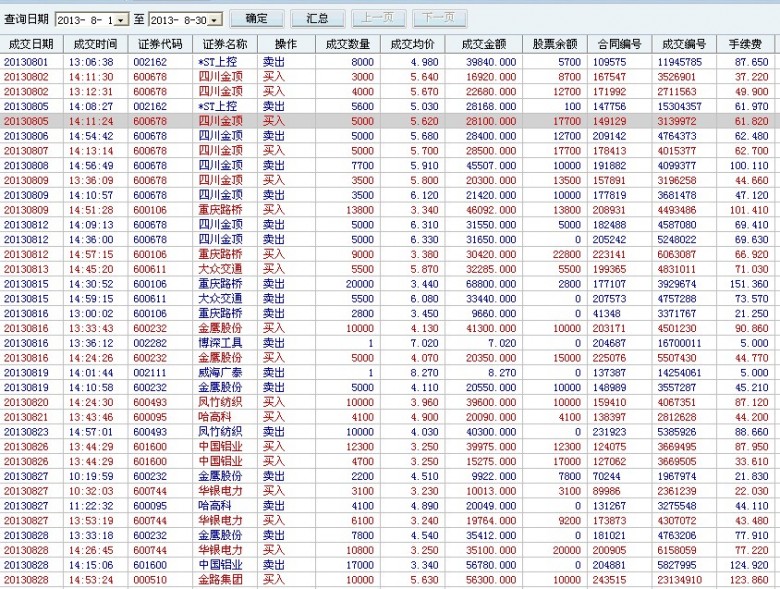The width and height of the screenshot is (780, 589).
Task: Sort by 手续费 column header
Action: pos(745,44)
